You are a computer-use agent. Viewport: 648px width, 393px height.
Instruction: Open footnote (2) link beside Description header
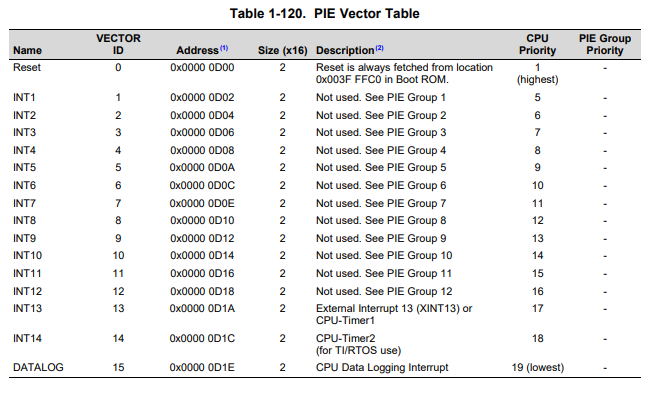click(379, 48)
